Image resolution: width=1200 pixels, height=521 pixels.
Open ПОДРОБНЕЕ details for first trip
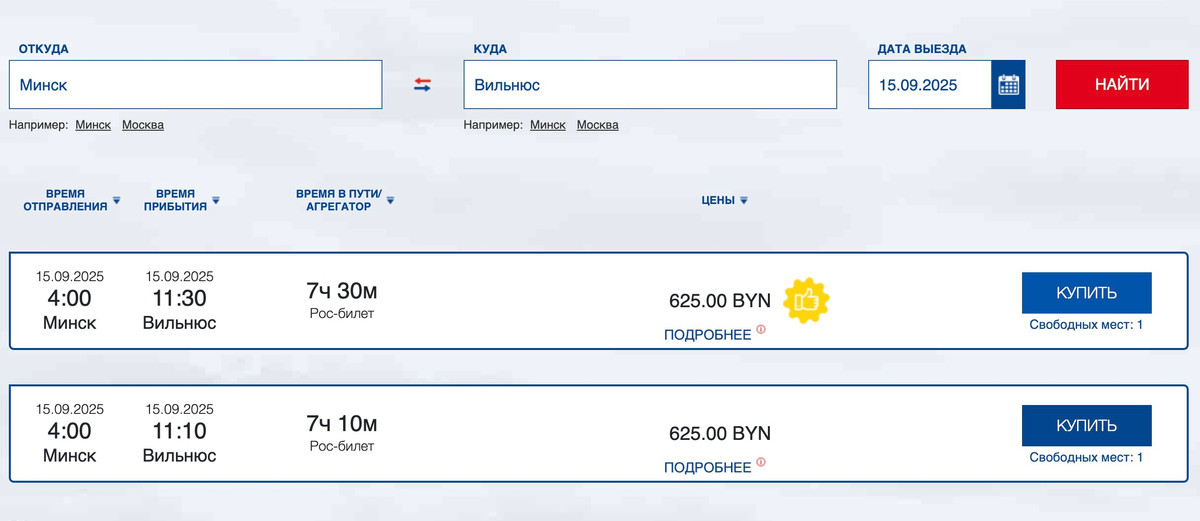point(707,335)
